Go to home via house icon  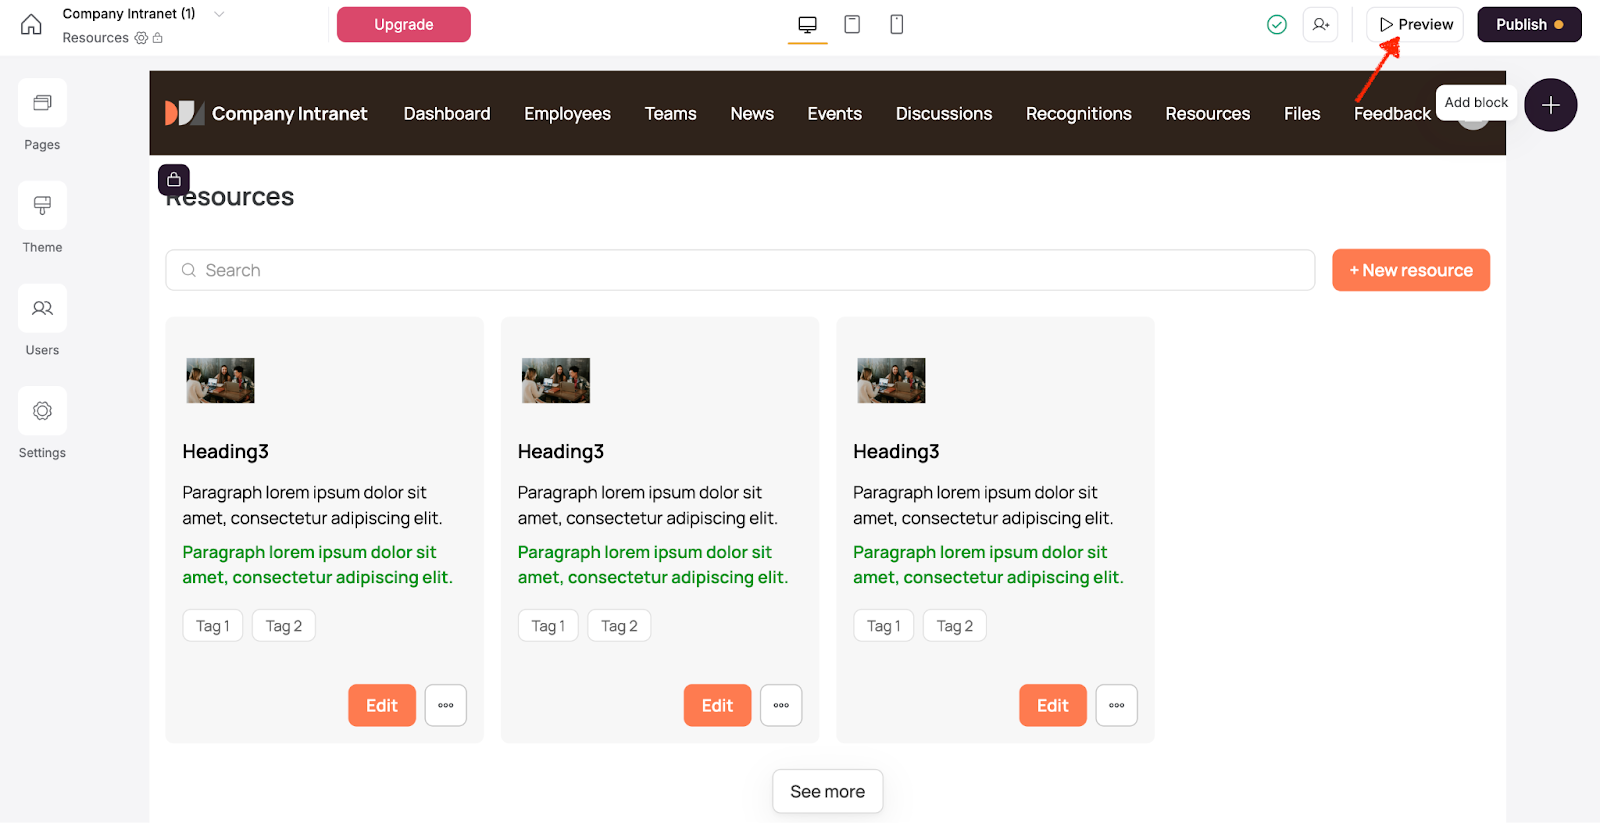coord(31,24)
